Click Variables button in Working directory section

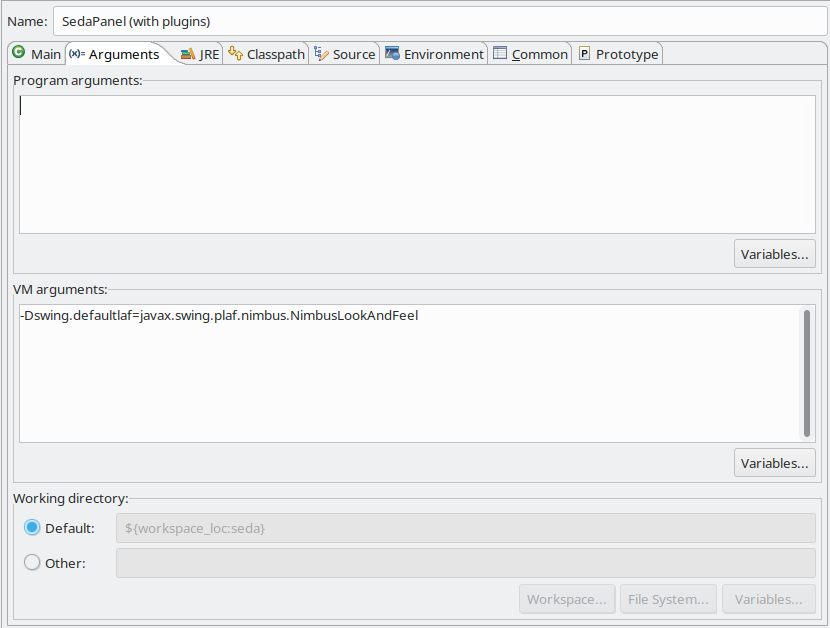[x=768, y=599]
